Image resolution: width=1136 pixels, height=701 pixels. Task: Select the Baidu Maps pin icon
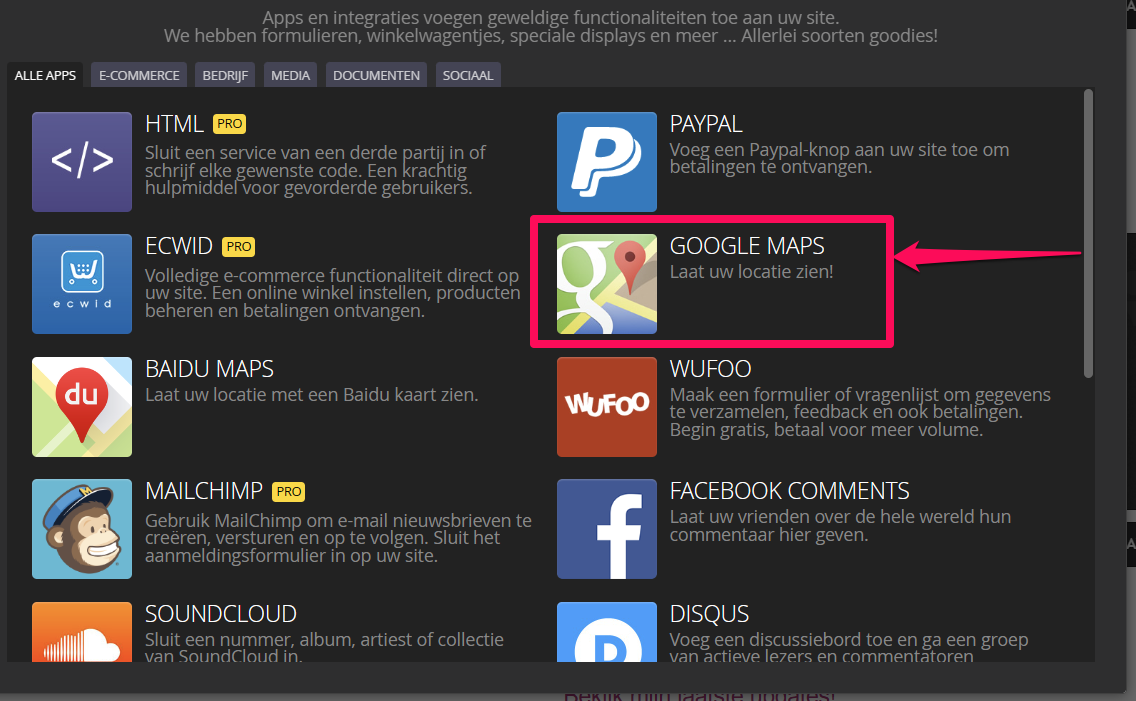[x=82, y=406]
